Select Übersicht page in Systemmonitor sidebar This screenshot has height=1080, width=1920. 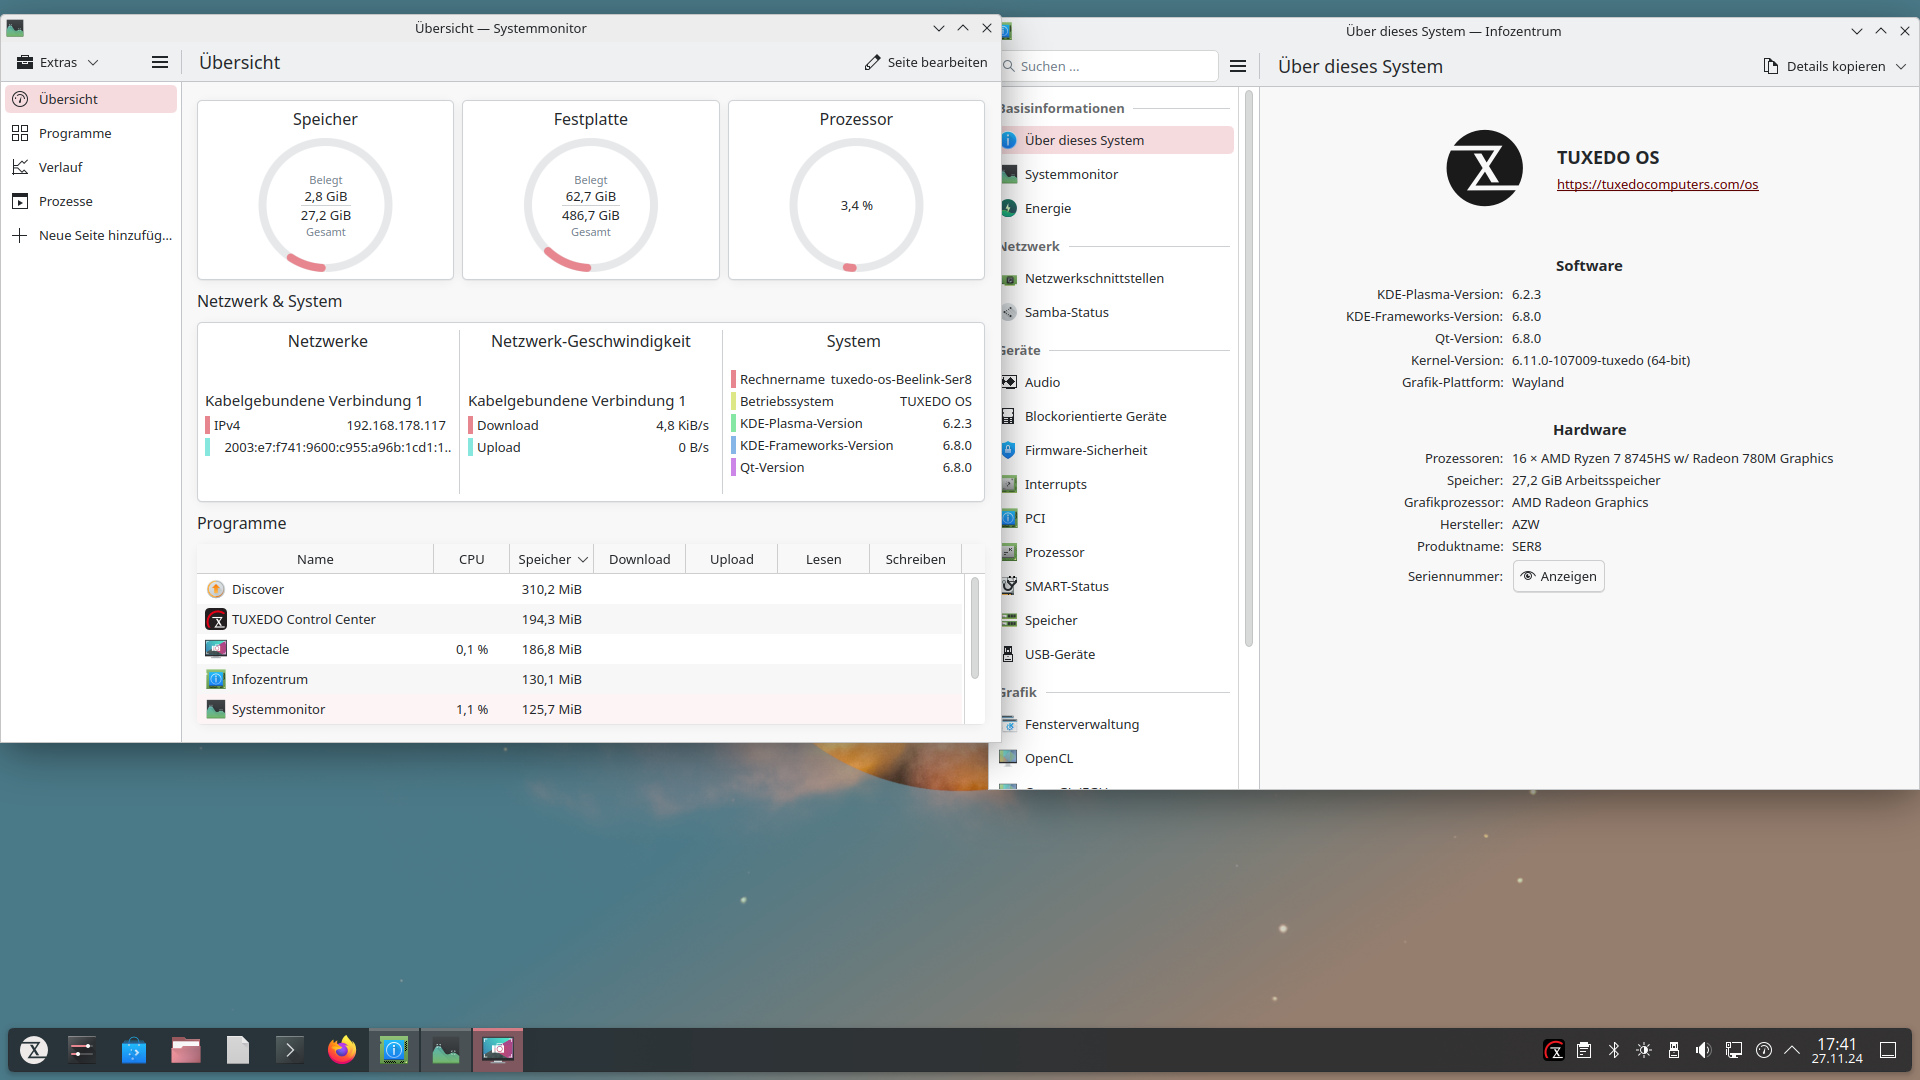(x=91, y=99)
